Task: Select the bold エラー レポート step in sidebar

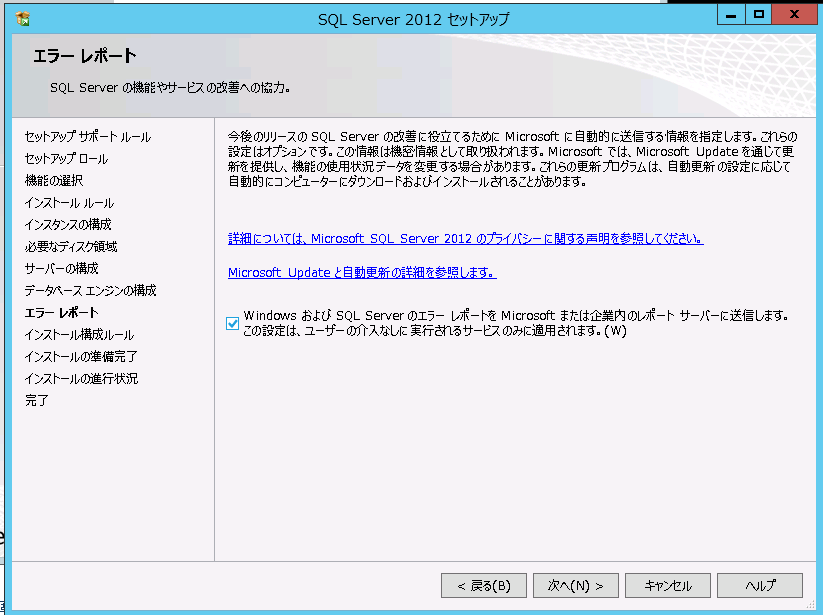Action: point(61,313)
